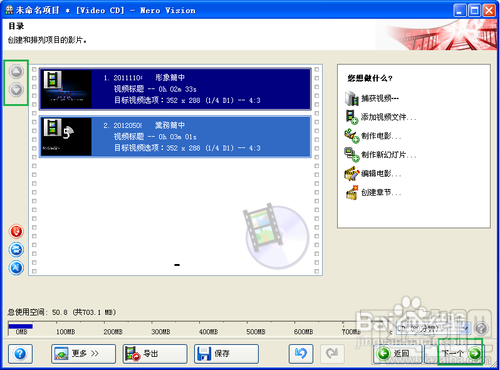Click the green back arrow icon
This screenshot has height=370, width=500.
383,354
